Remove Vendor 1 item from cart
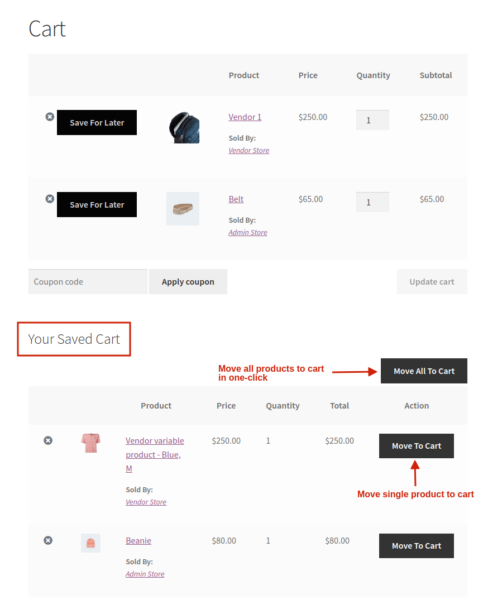 pos(50,117)
